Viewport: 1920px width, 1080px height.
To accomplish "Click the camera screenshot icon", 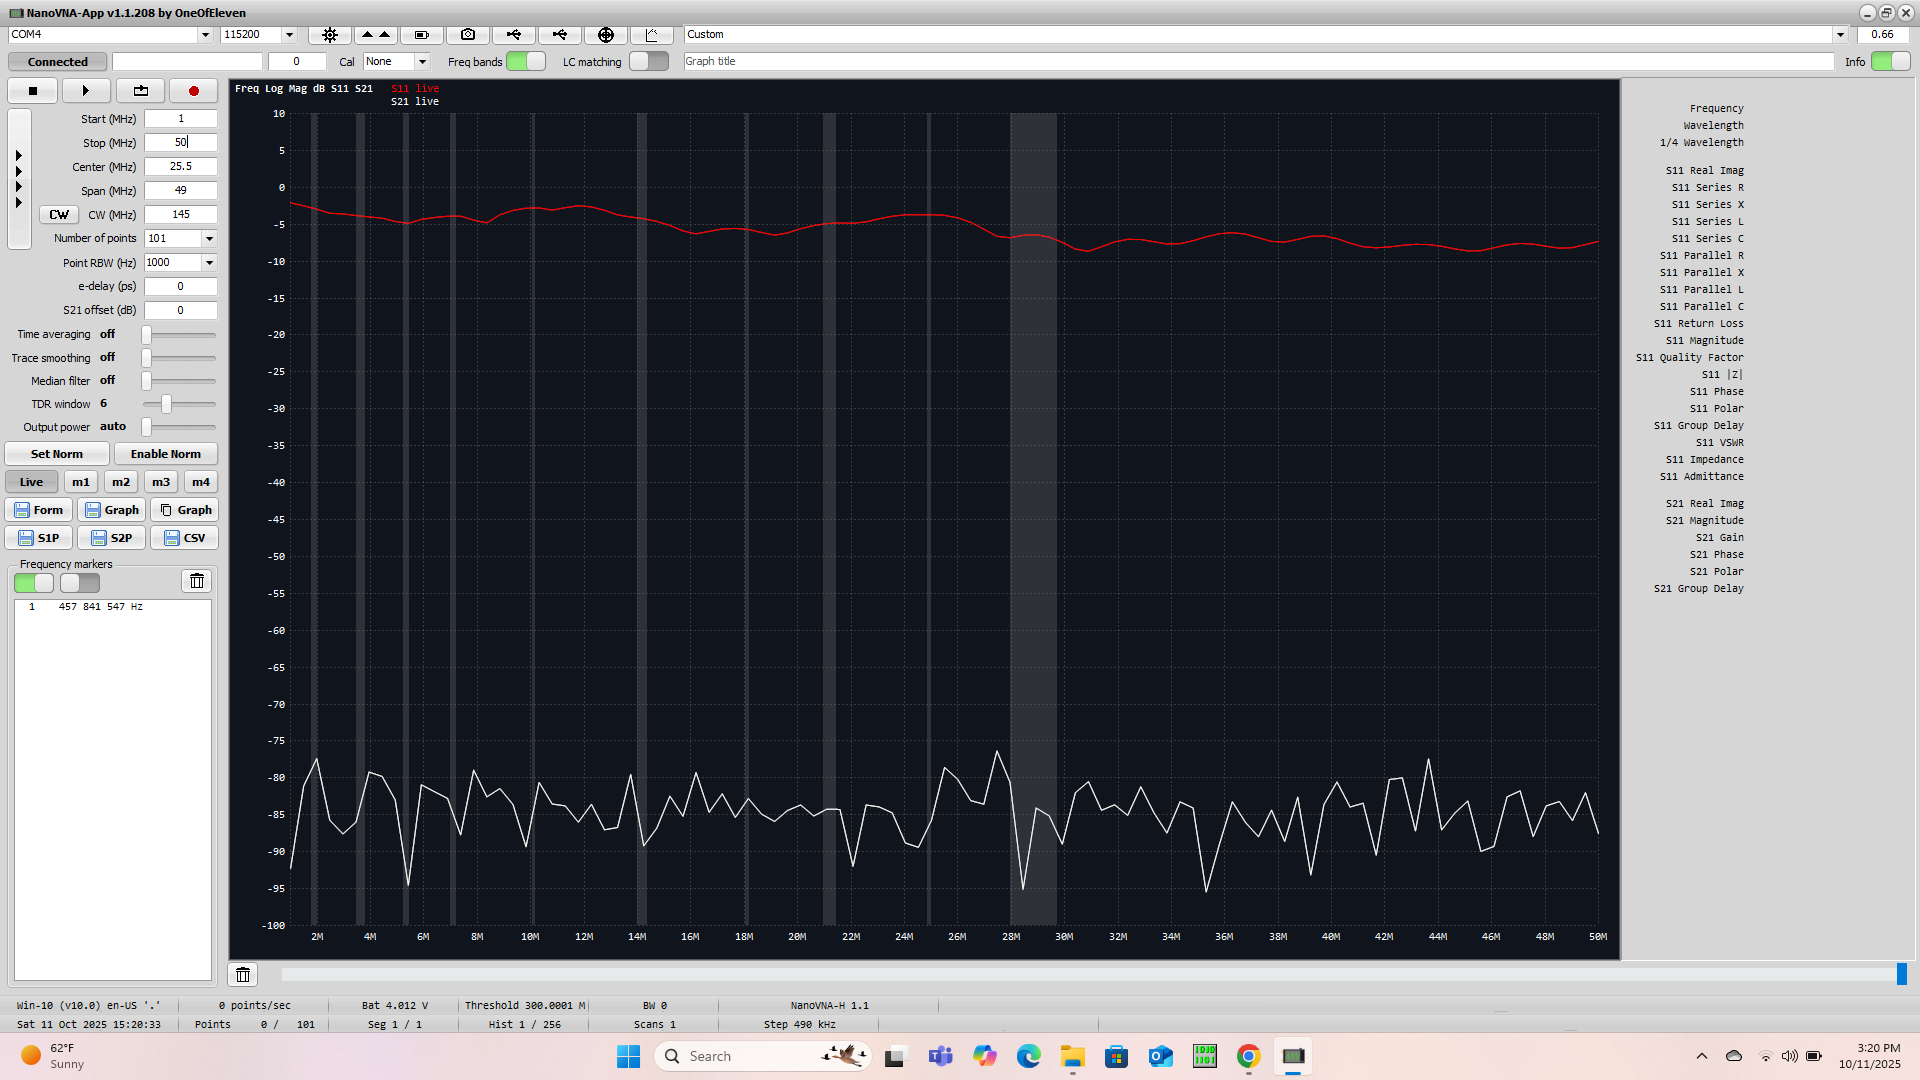I will coord(467,35).
